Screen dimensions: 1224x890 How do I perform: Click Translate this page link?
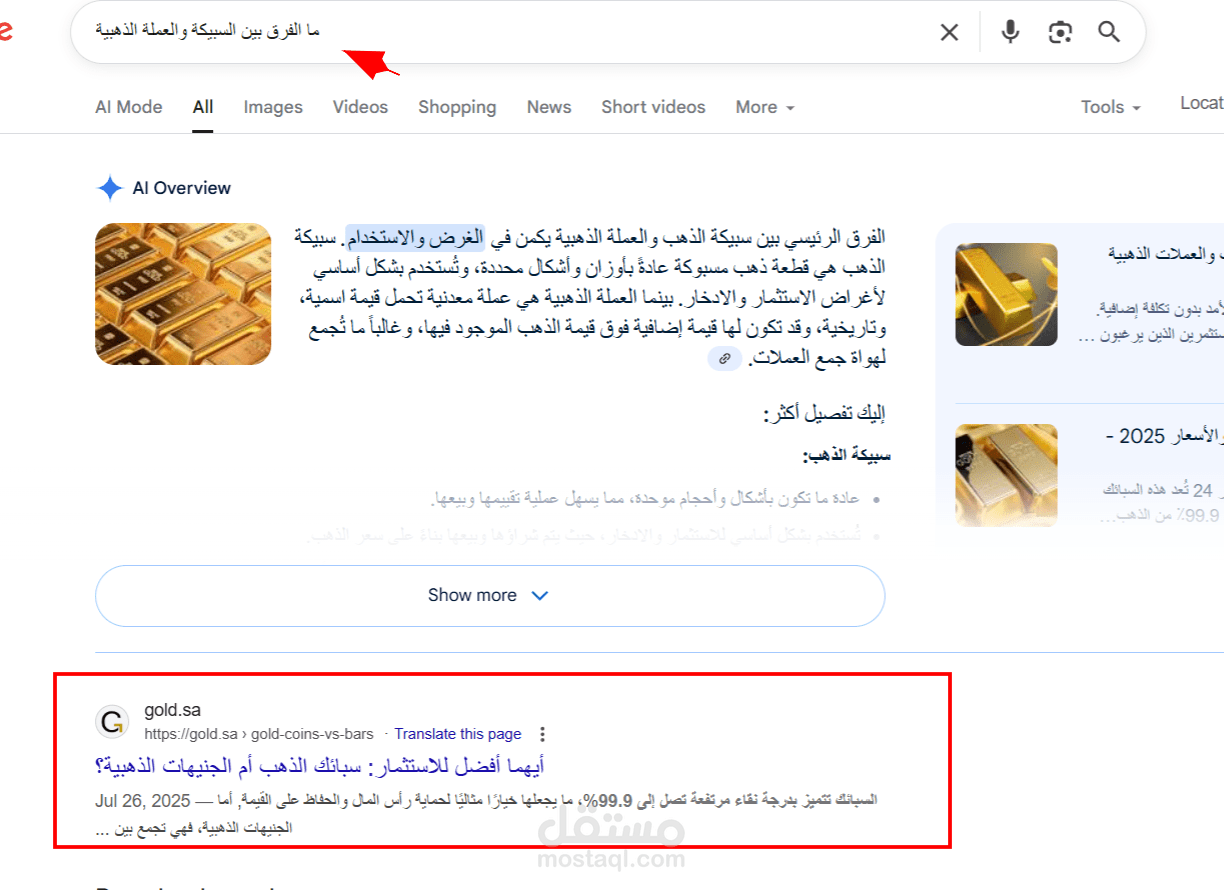(x=458, y=734)
